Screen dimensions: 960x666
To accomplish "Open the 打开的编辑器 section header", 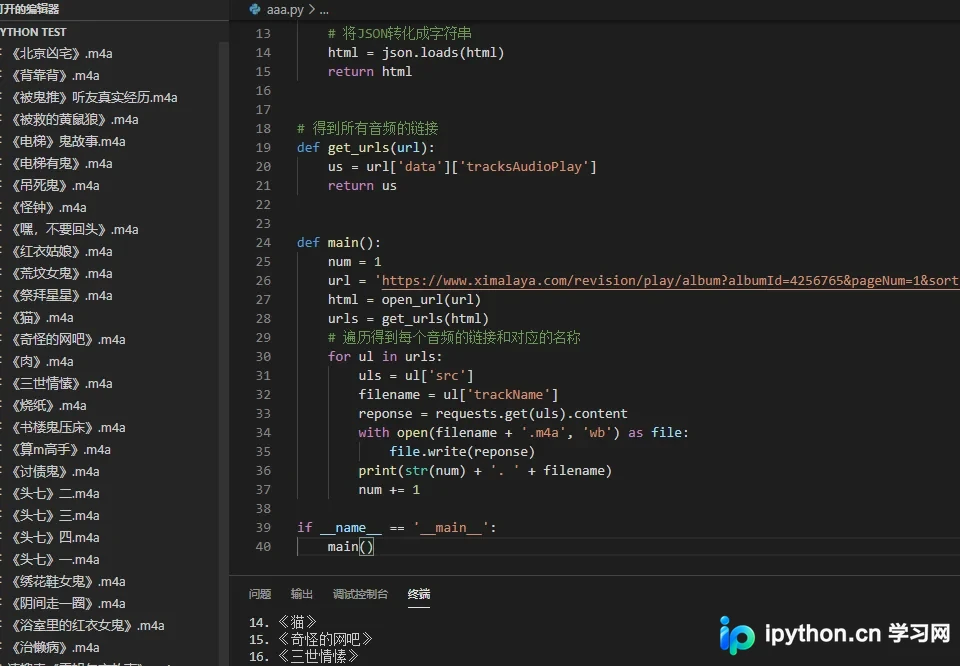I will pyautogui.click(x=29, y=9).
